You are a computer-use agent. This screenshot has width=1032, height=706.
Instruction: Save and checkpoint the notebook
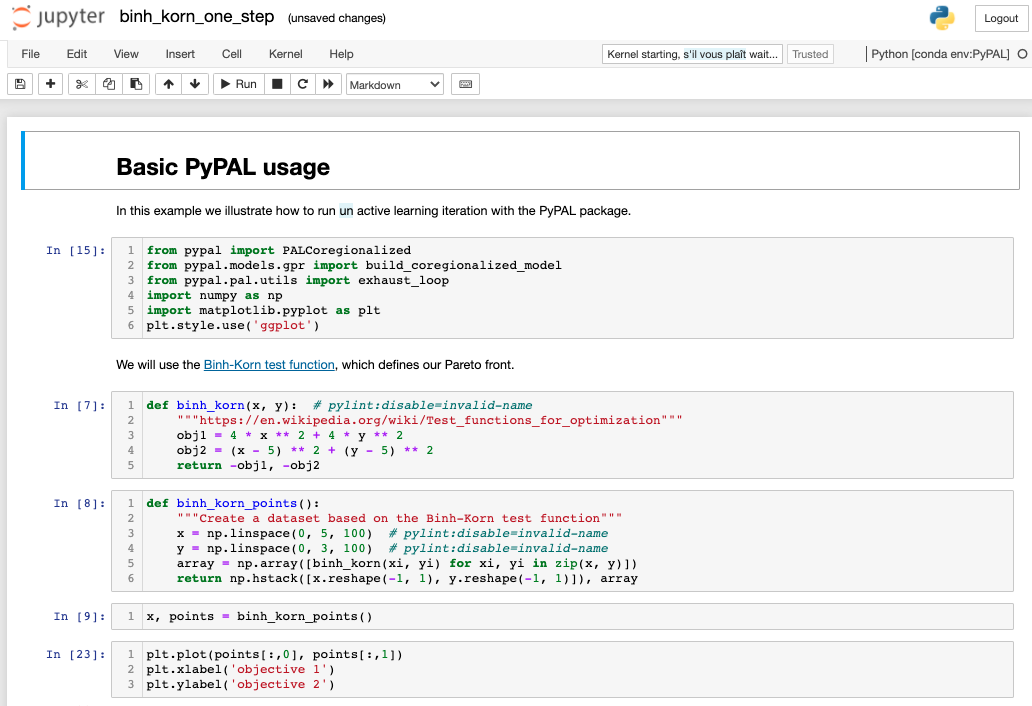(x=20, y=84)
